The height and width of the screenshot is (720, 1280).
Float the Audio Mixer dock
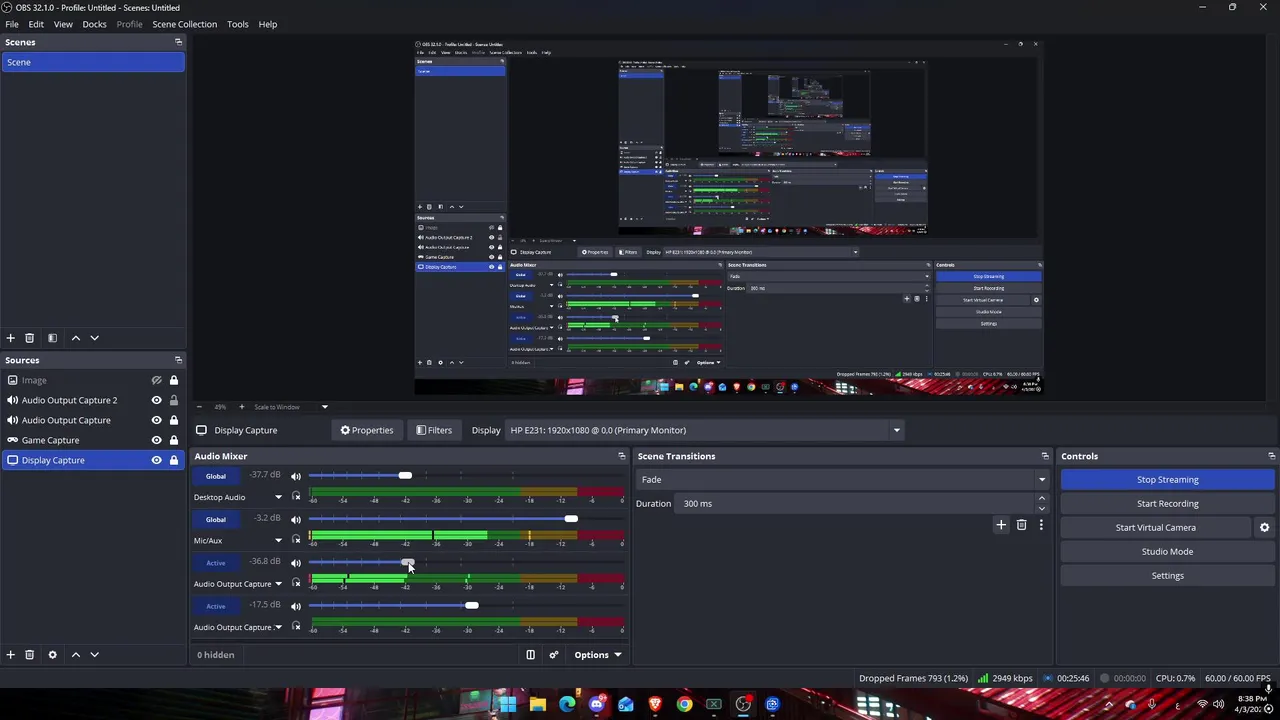point(621,456)
